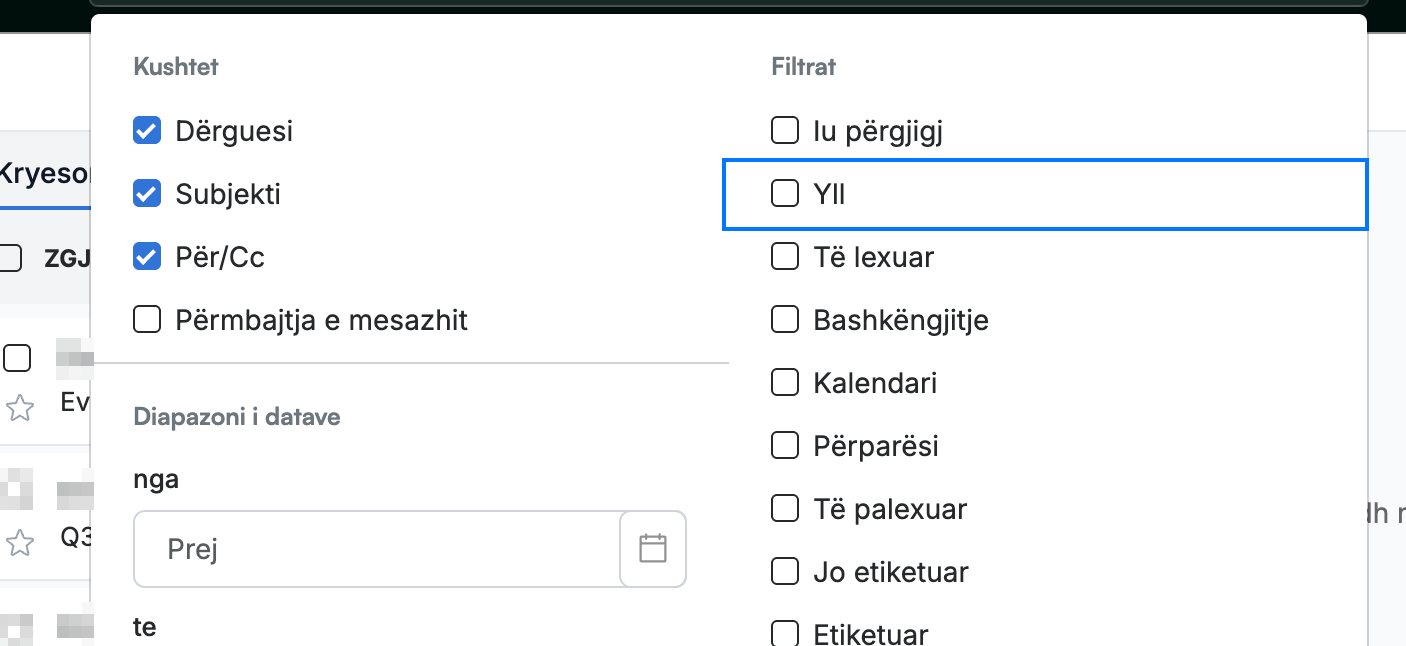Click the Prej start date field
Image resolution: width=1406 pixels, height=646 pixels.
[x=377, y=549]
